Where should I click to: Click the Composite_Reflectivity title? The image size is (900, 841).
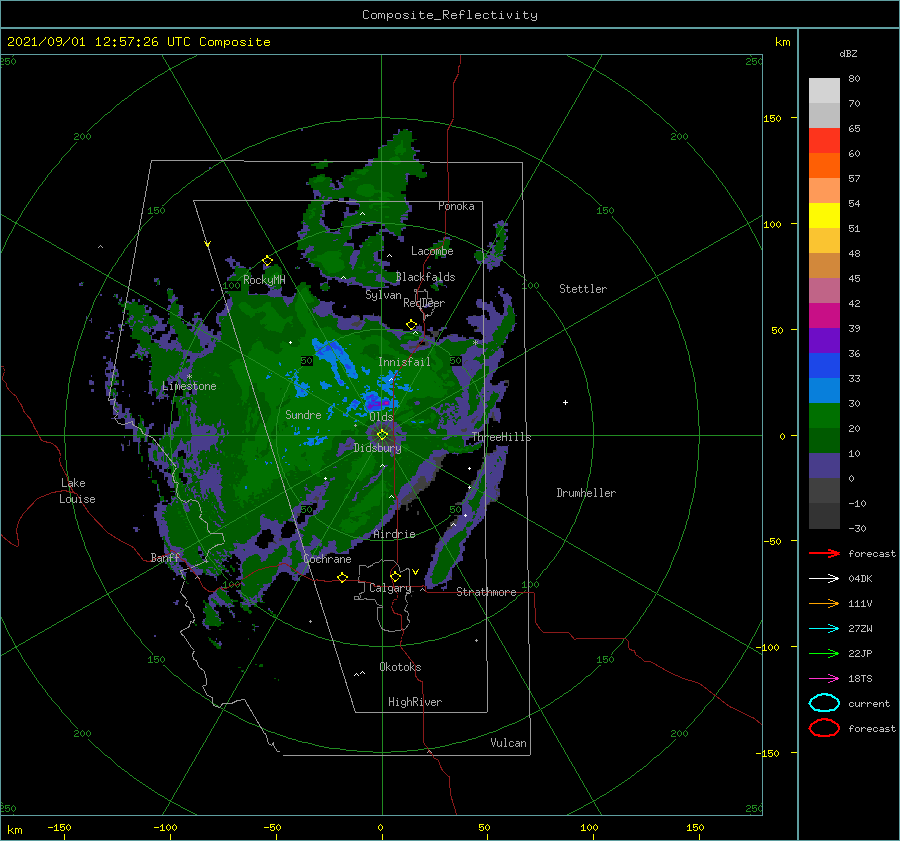(x=450, y=15)
